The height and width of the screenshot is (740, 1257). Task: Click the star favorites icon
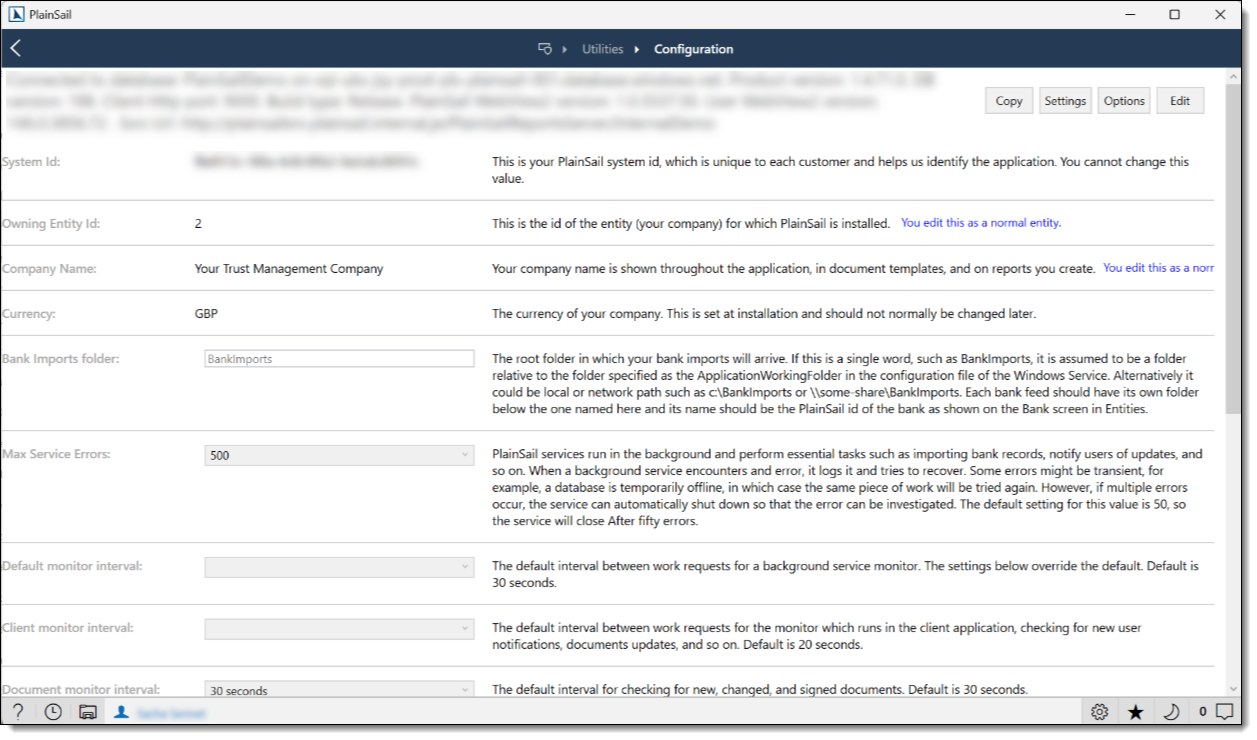pyautogui.click(x=1136, y=712)
